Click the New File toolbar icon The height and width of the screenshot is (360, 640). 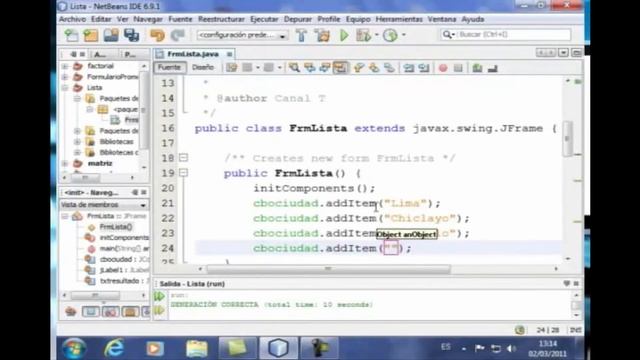point(72,36)
